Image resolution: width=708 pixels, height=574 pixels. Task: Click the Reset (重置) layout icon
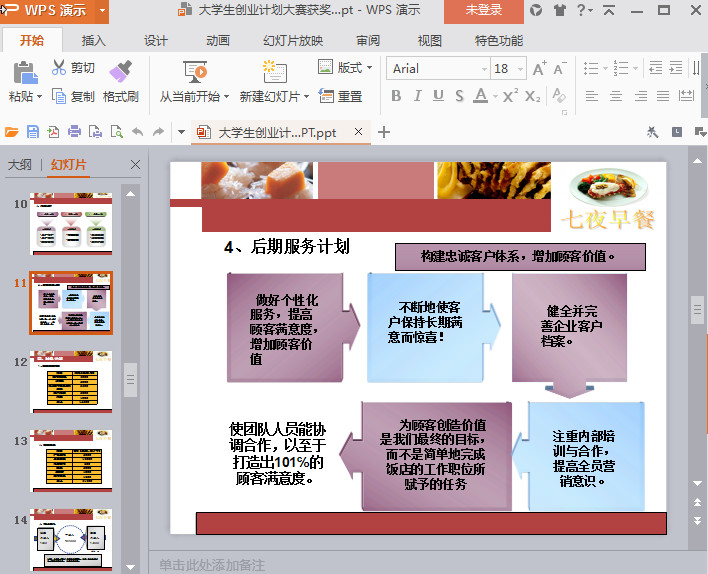pos(326,96)
